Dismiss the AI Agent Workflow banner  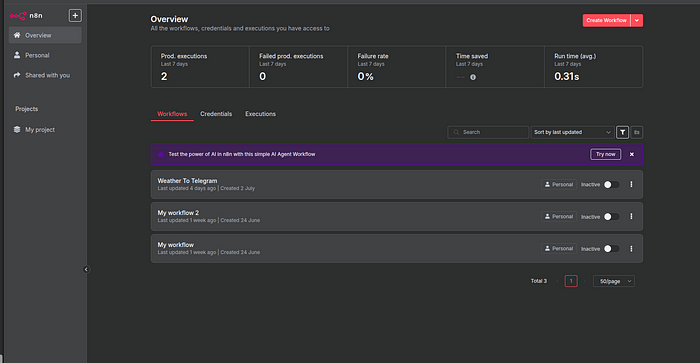(x=632, y=154)
